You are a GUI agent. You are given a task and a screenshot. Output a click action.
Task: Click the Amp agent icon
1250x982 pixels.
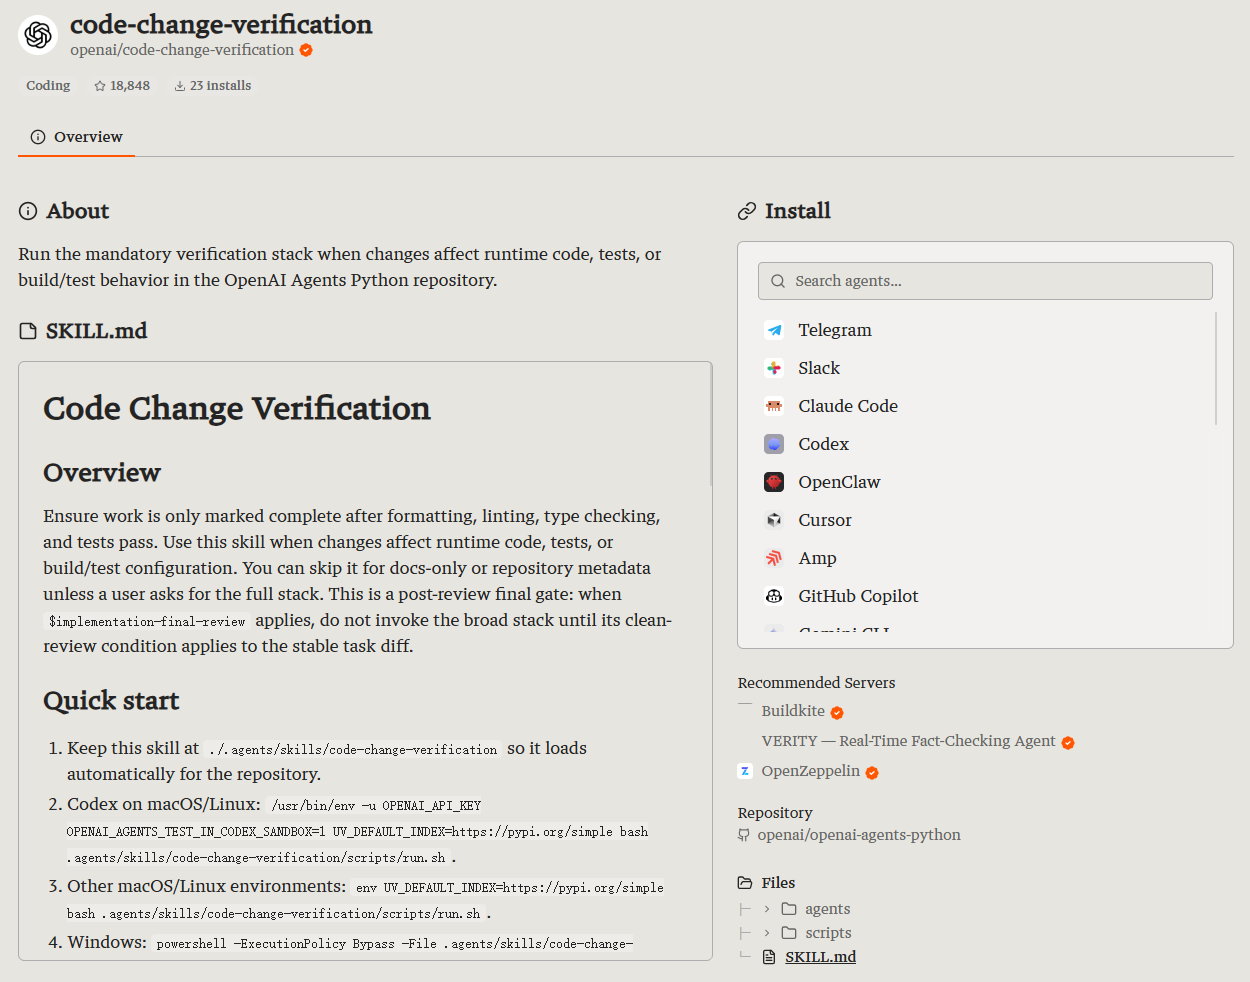[x=774, y=558]
